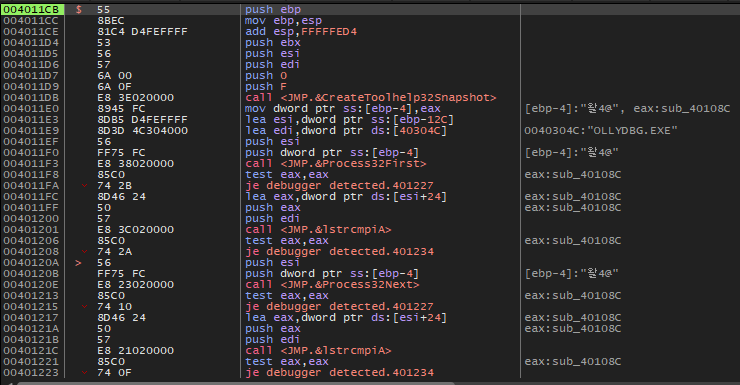The width and height of the screenshot is (740, 385).
Task: Select bytes '74 10' at 00401215
Action: 115,307
